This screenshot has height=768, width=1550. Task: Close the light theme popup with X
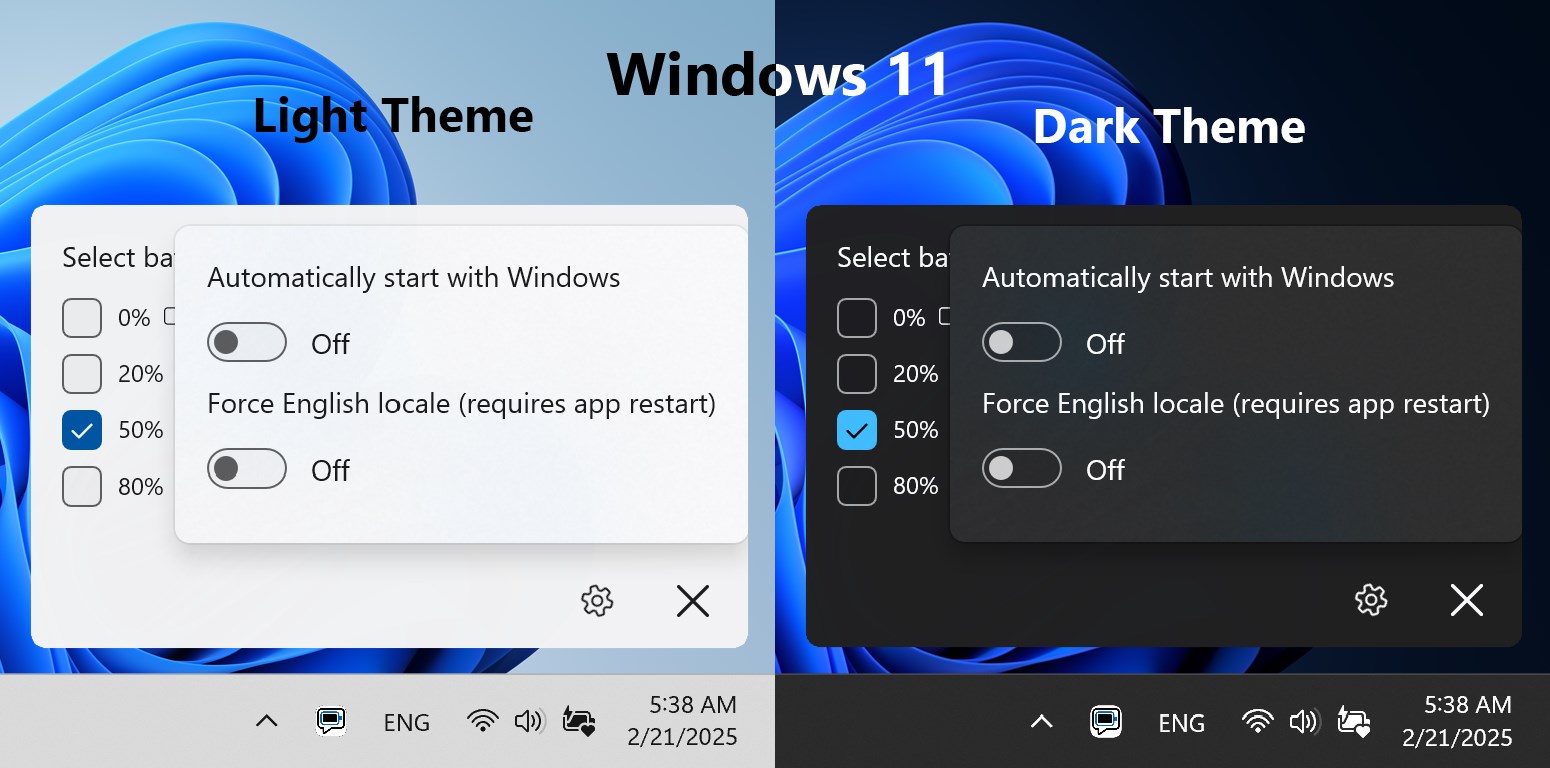[693, 601]
